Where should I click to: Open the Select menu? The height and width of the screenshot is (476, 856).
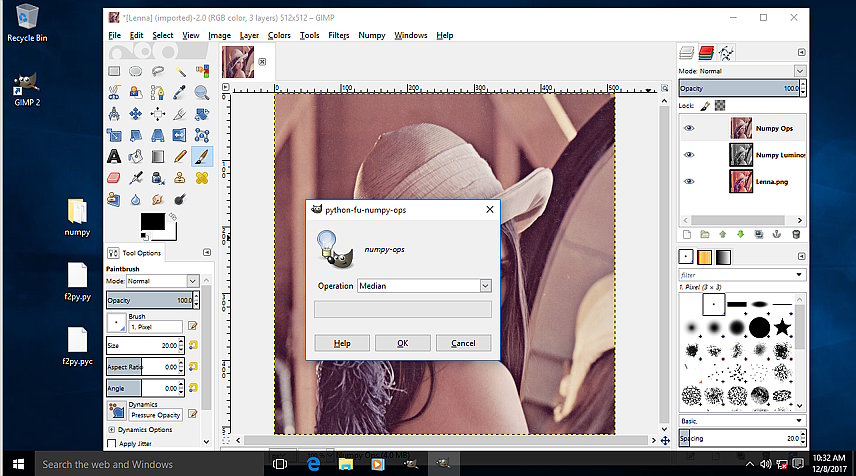(x=163, y=35)
